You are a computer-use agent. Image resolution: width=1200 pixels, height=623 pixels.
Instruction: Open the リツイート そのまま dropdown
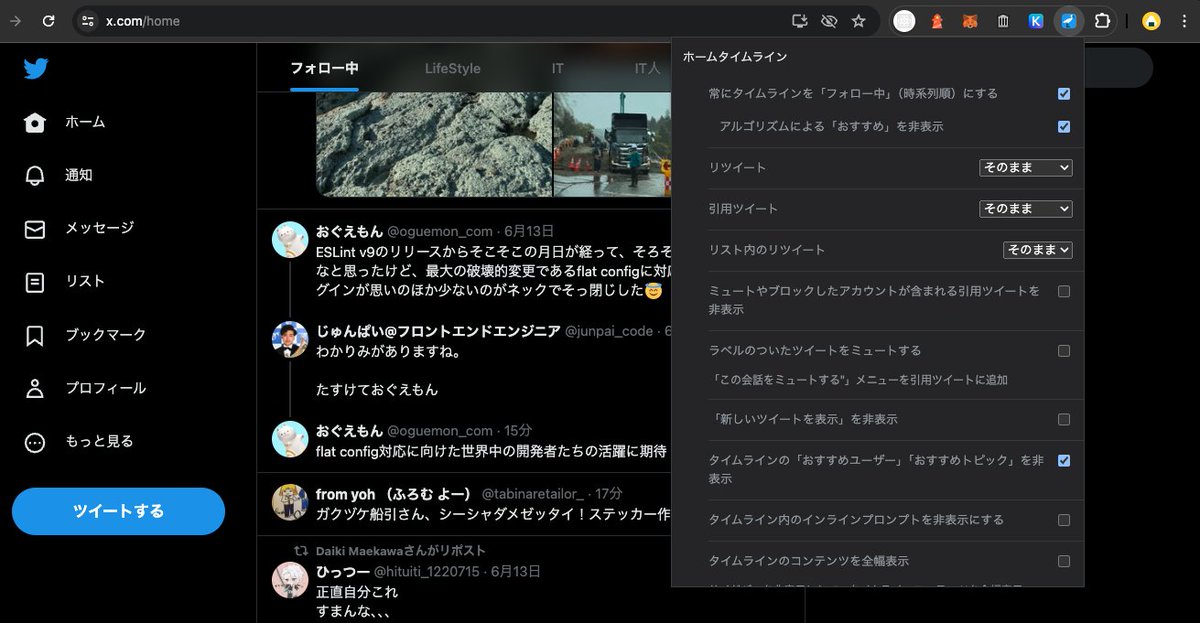1026,168
